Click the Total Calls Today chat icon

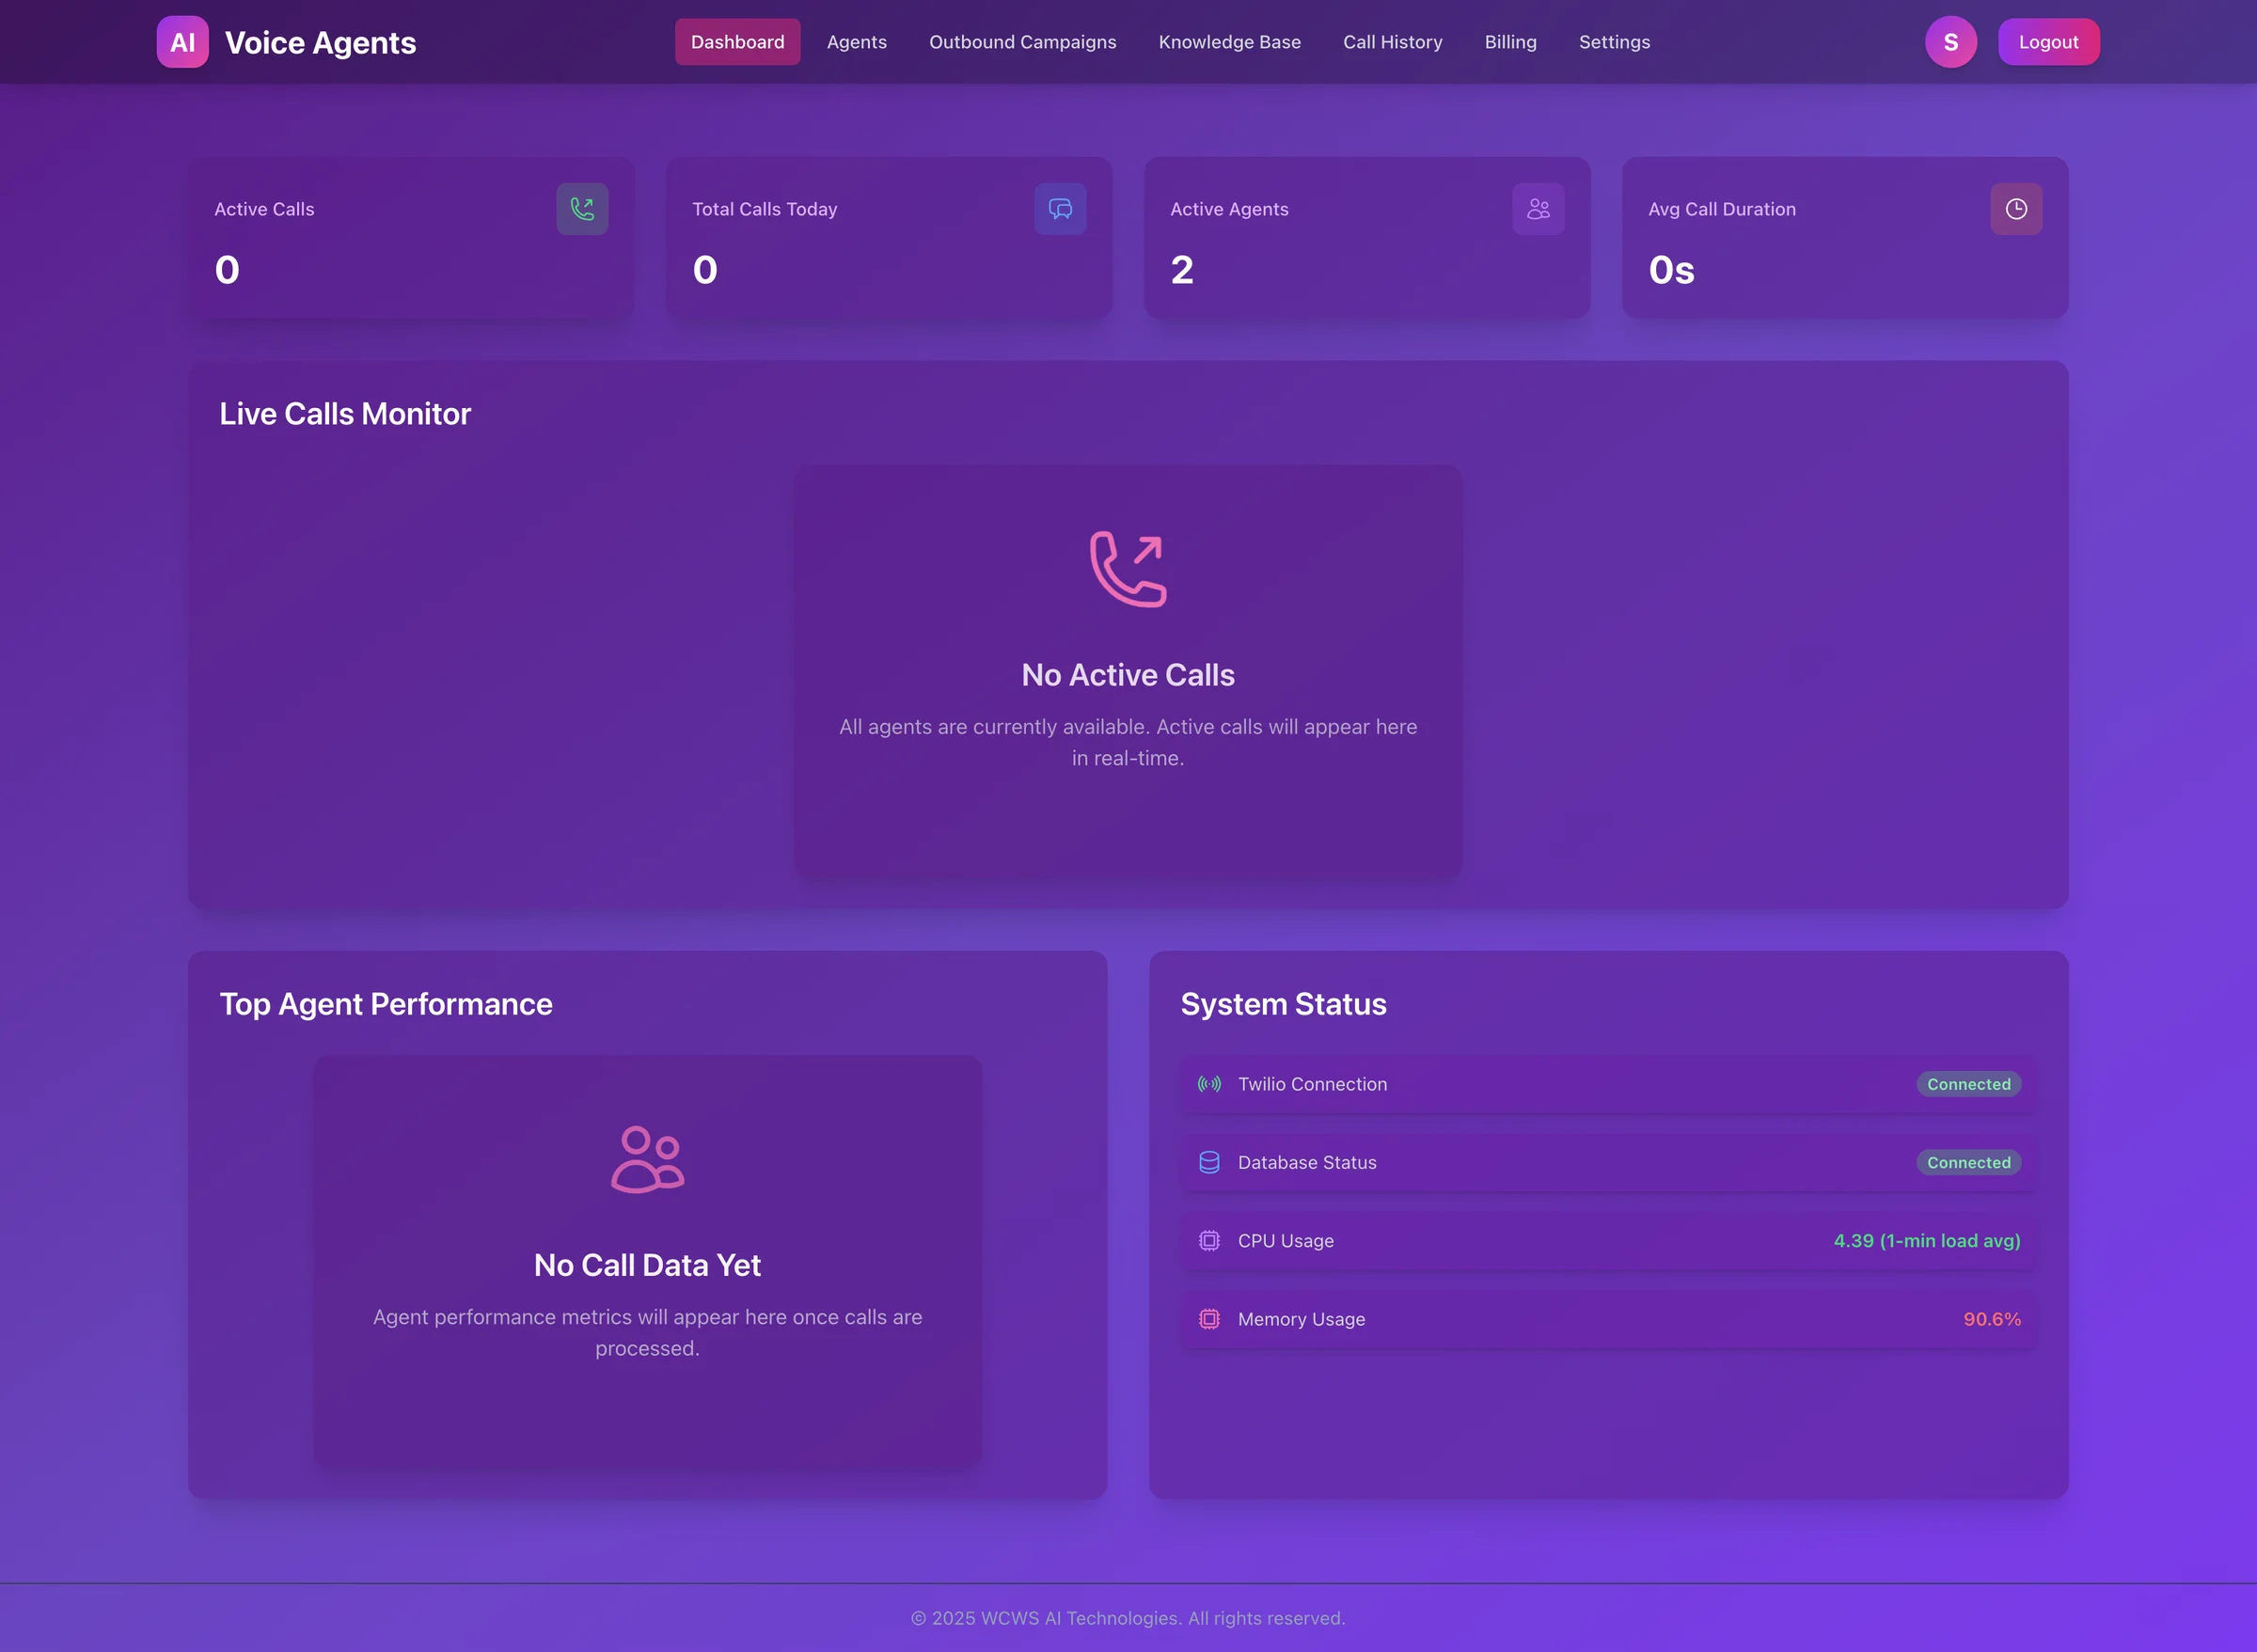pyautogui.click(x=1060, y=209)
